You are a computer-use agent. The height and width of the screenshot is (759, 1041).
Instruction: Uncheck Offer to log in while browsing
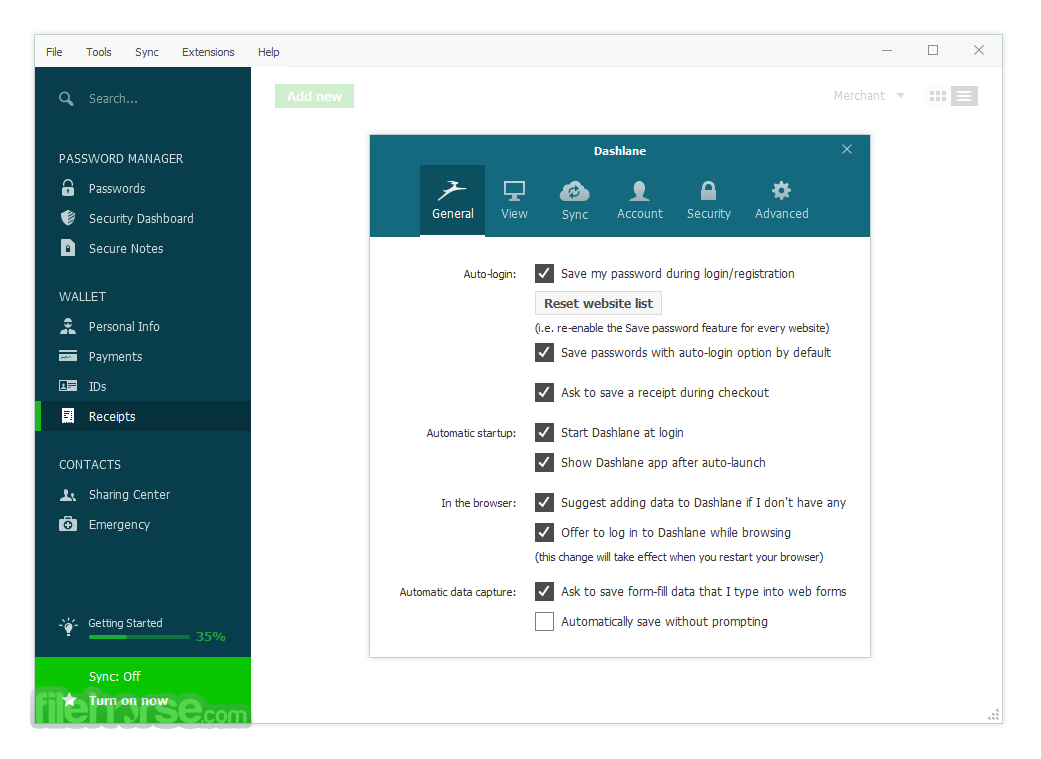point(544,532)
